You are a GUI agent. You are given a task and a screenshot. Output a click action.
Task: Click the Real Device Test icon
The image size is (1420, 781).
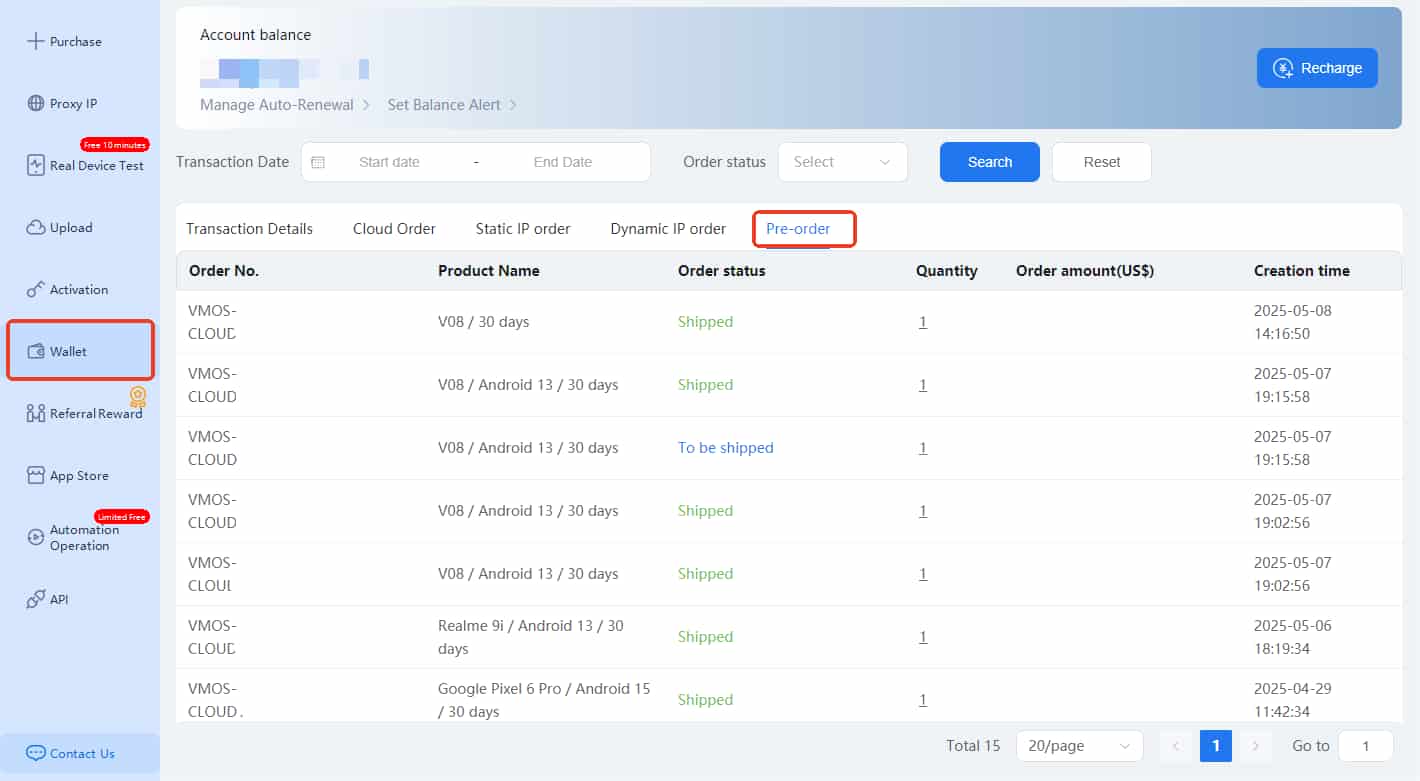[x=36, y=165]
